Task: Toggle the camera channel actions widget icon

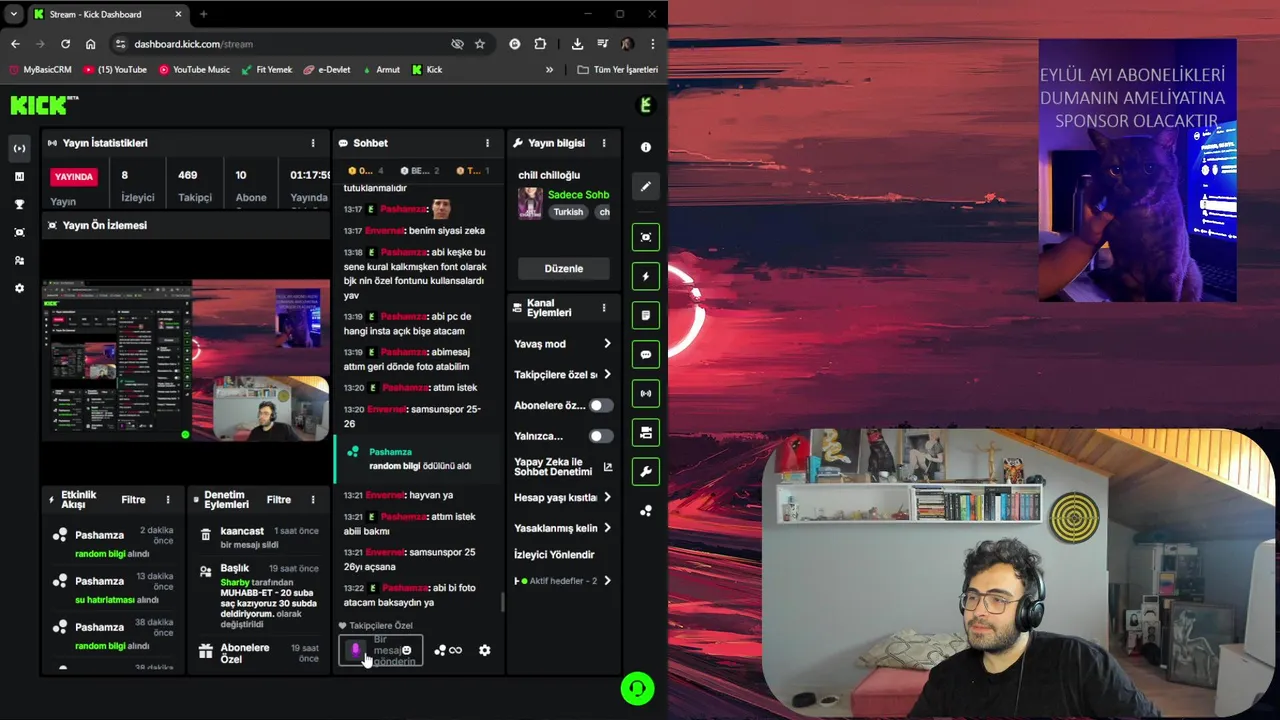Action: point(646,432)
